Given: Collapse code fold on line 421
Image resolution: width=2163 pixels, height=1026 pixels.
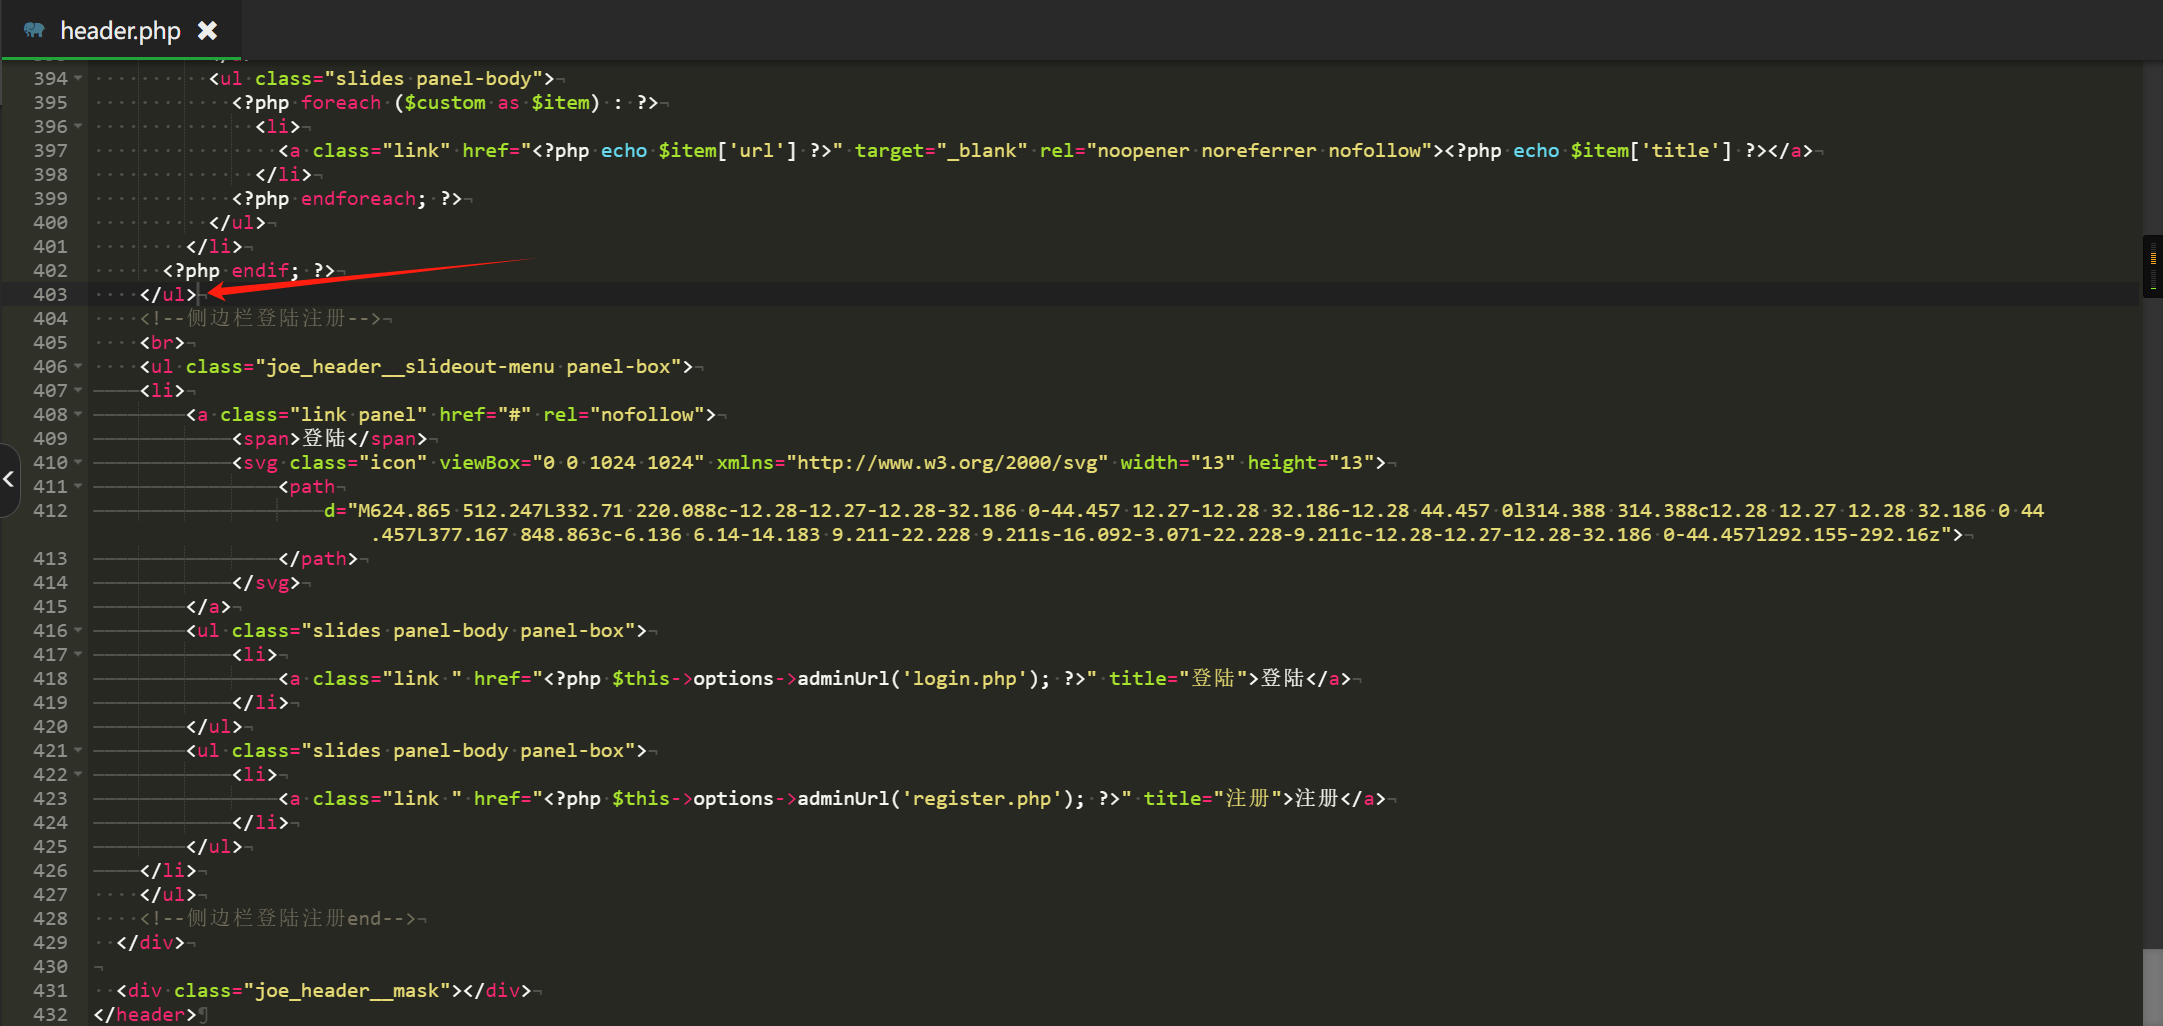Looking at the screenshot, I should (x=78, y=750).
